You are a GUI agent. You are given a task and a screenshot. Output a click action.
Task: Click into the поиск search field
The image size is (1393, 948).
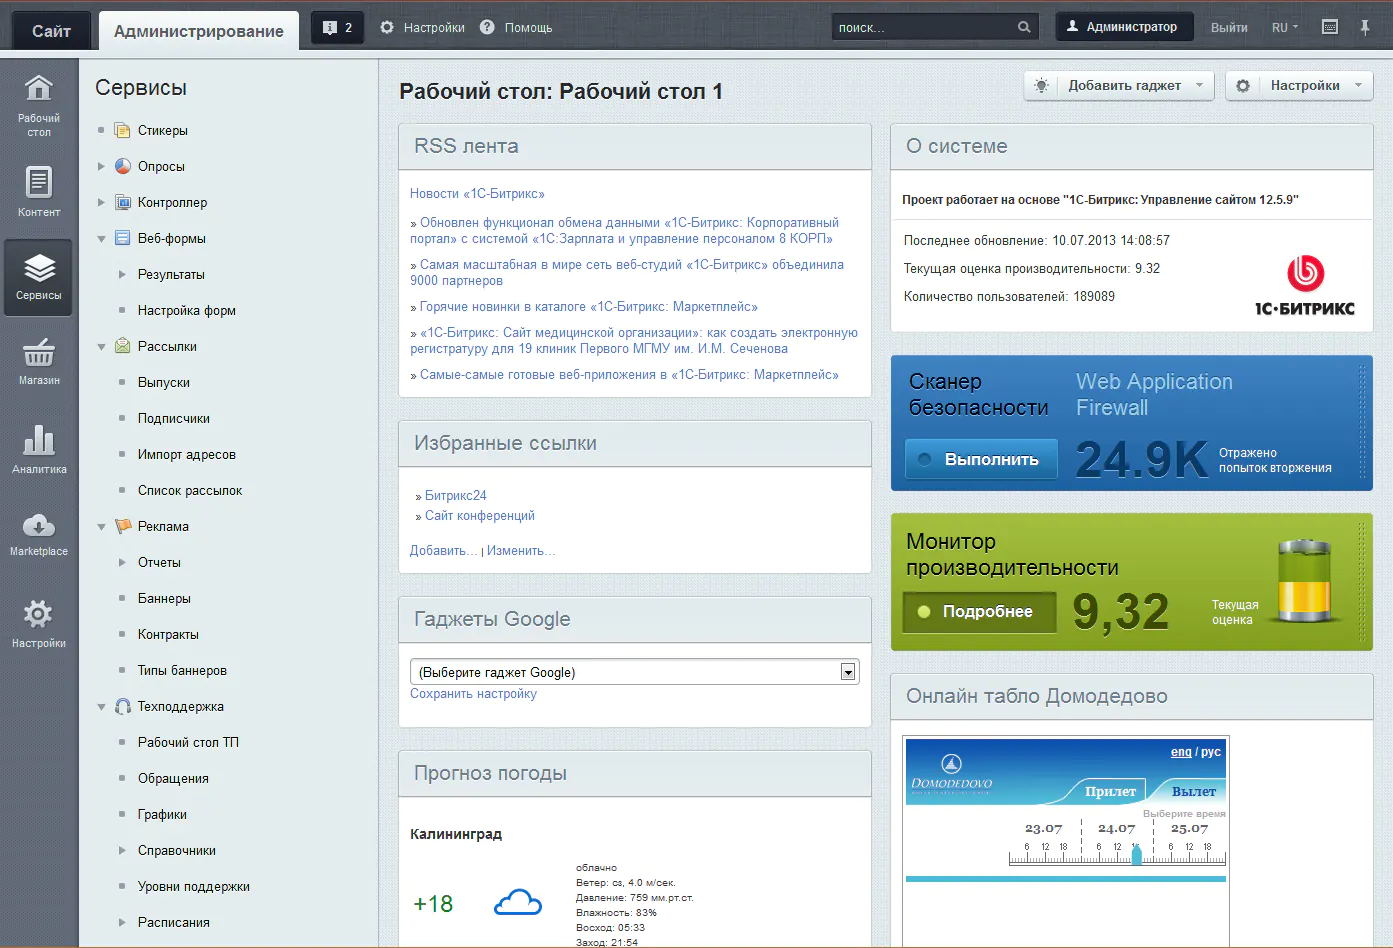coord(925,27)
